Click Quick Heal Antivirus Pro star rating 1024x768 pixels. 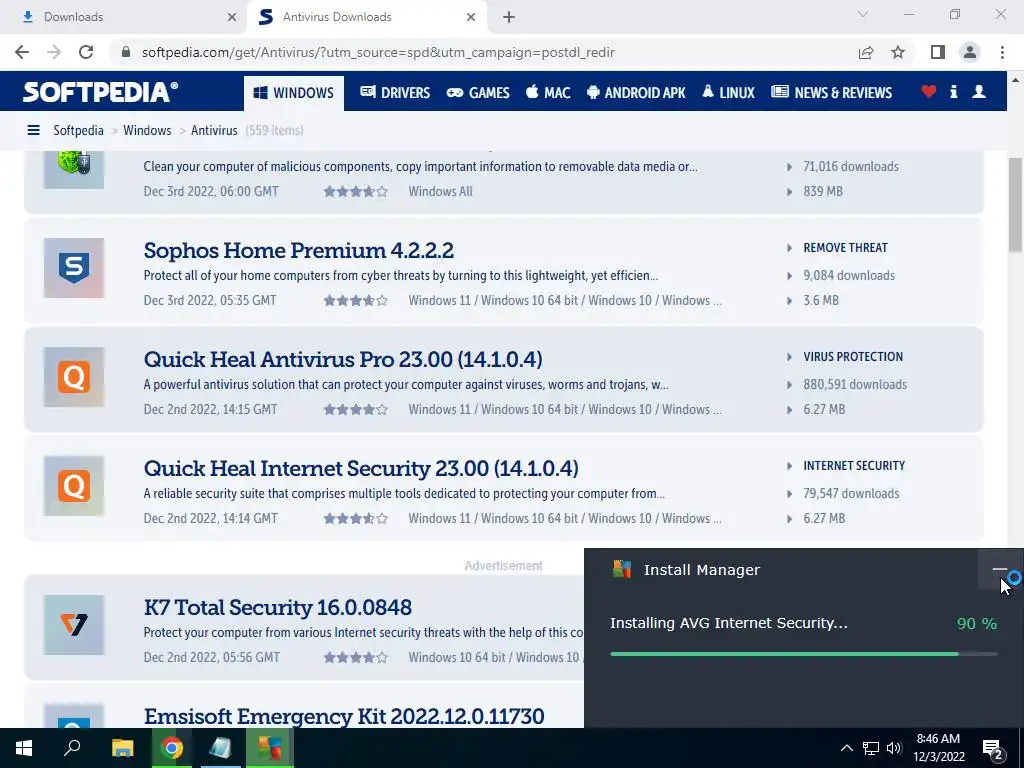[x=356, y=409]
